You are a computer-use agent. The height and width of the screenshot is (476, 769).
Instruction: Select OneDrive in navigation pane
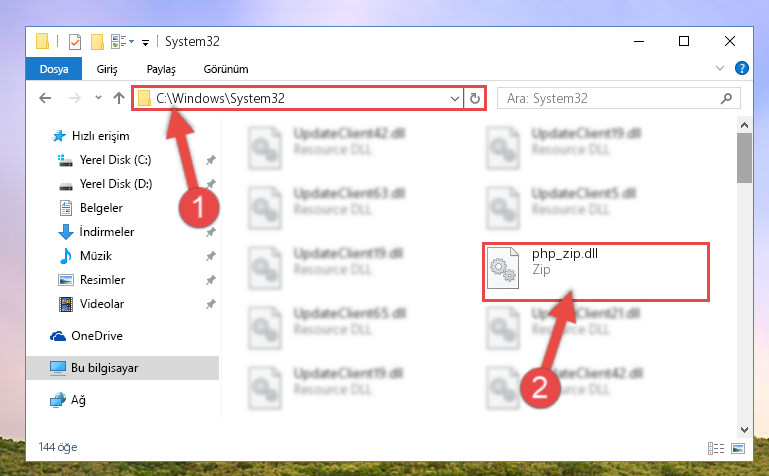click(x=97, y=336)
